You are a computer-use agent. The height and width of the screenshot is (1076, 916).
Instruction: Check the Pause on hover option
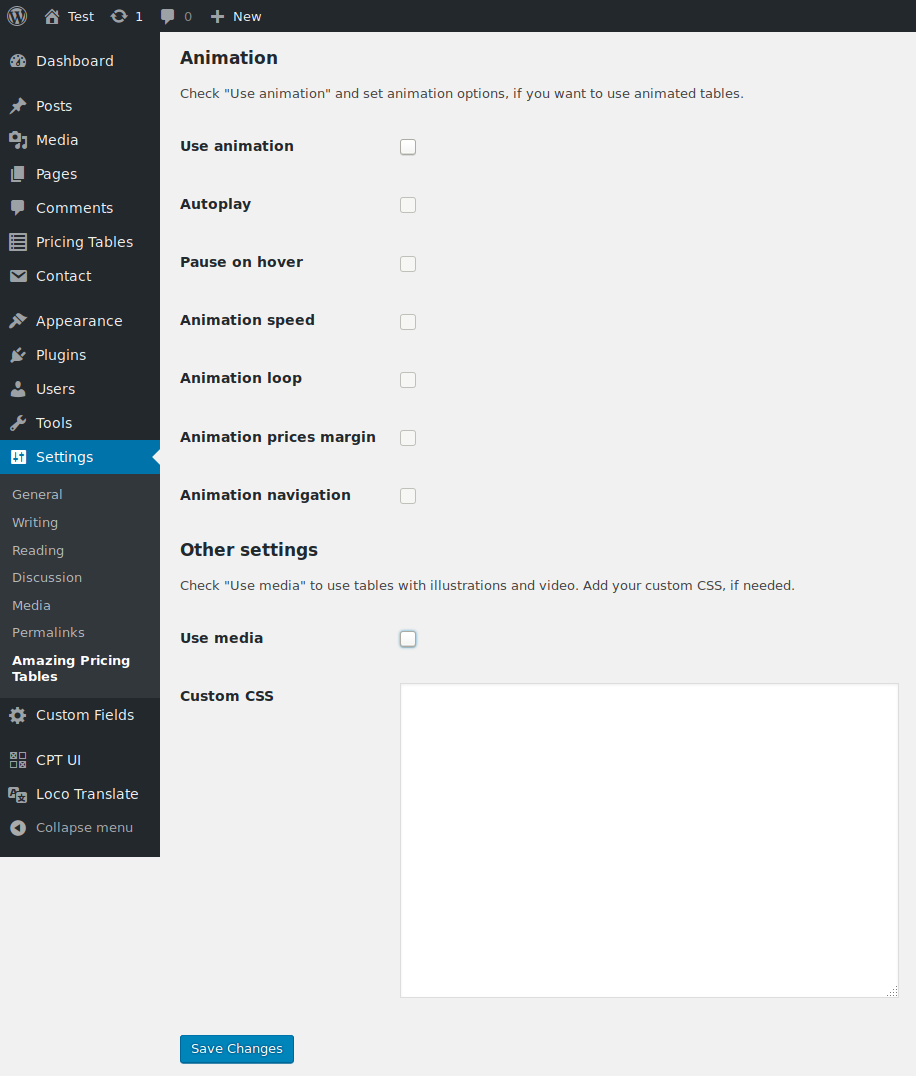pos(408,264)
